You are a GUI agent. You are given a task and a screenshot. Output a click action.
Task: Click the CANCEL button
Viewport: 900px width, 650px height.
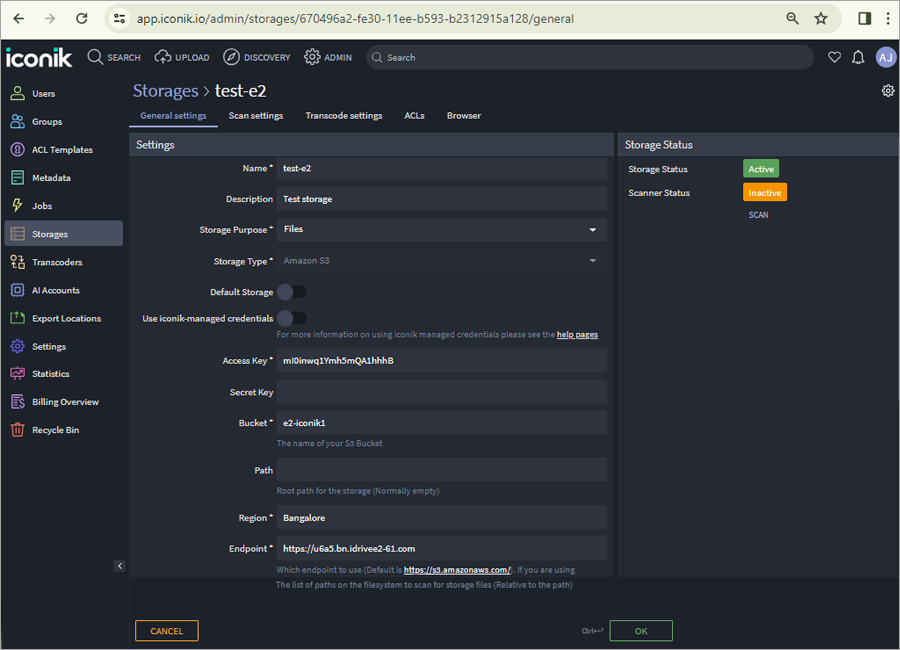pyautogui.click(x=166, y=630)
